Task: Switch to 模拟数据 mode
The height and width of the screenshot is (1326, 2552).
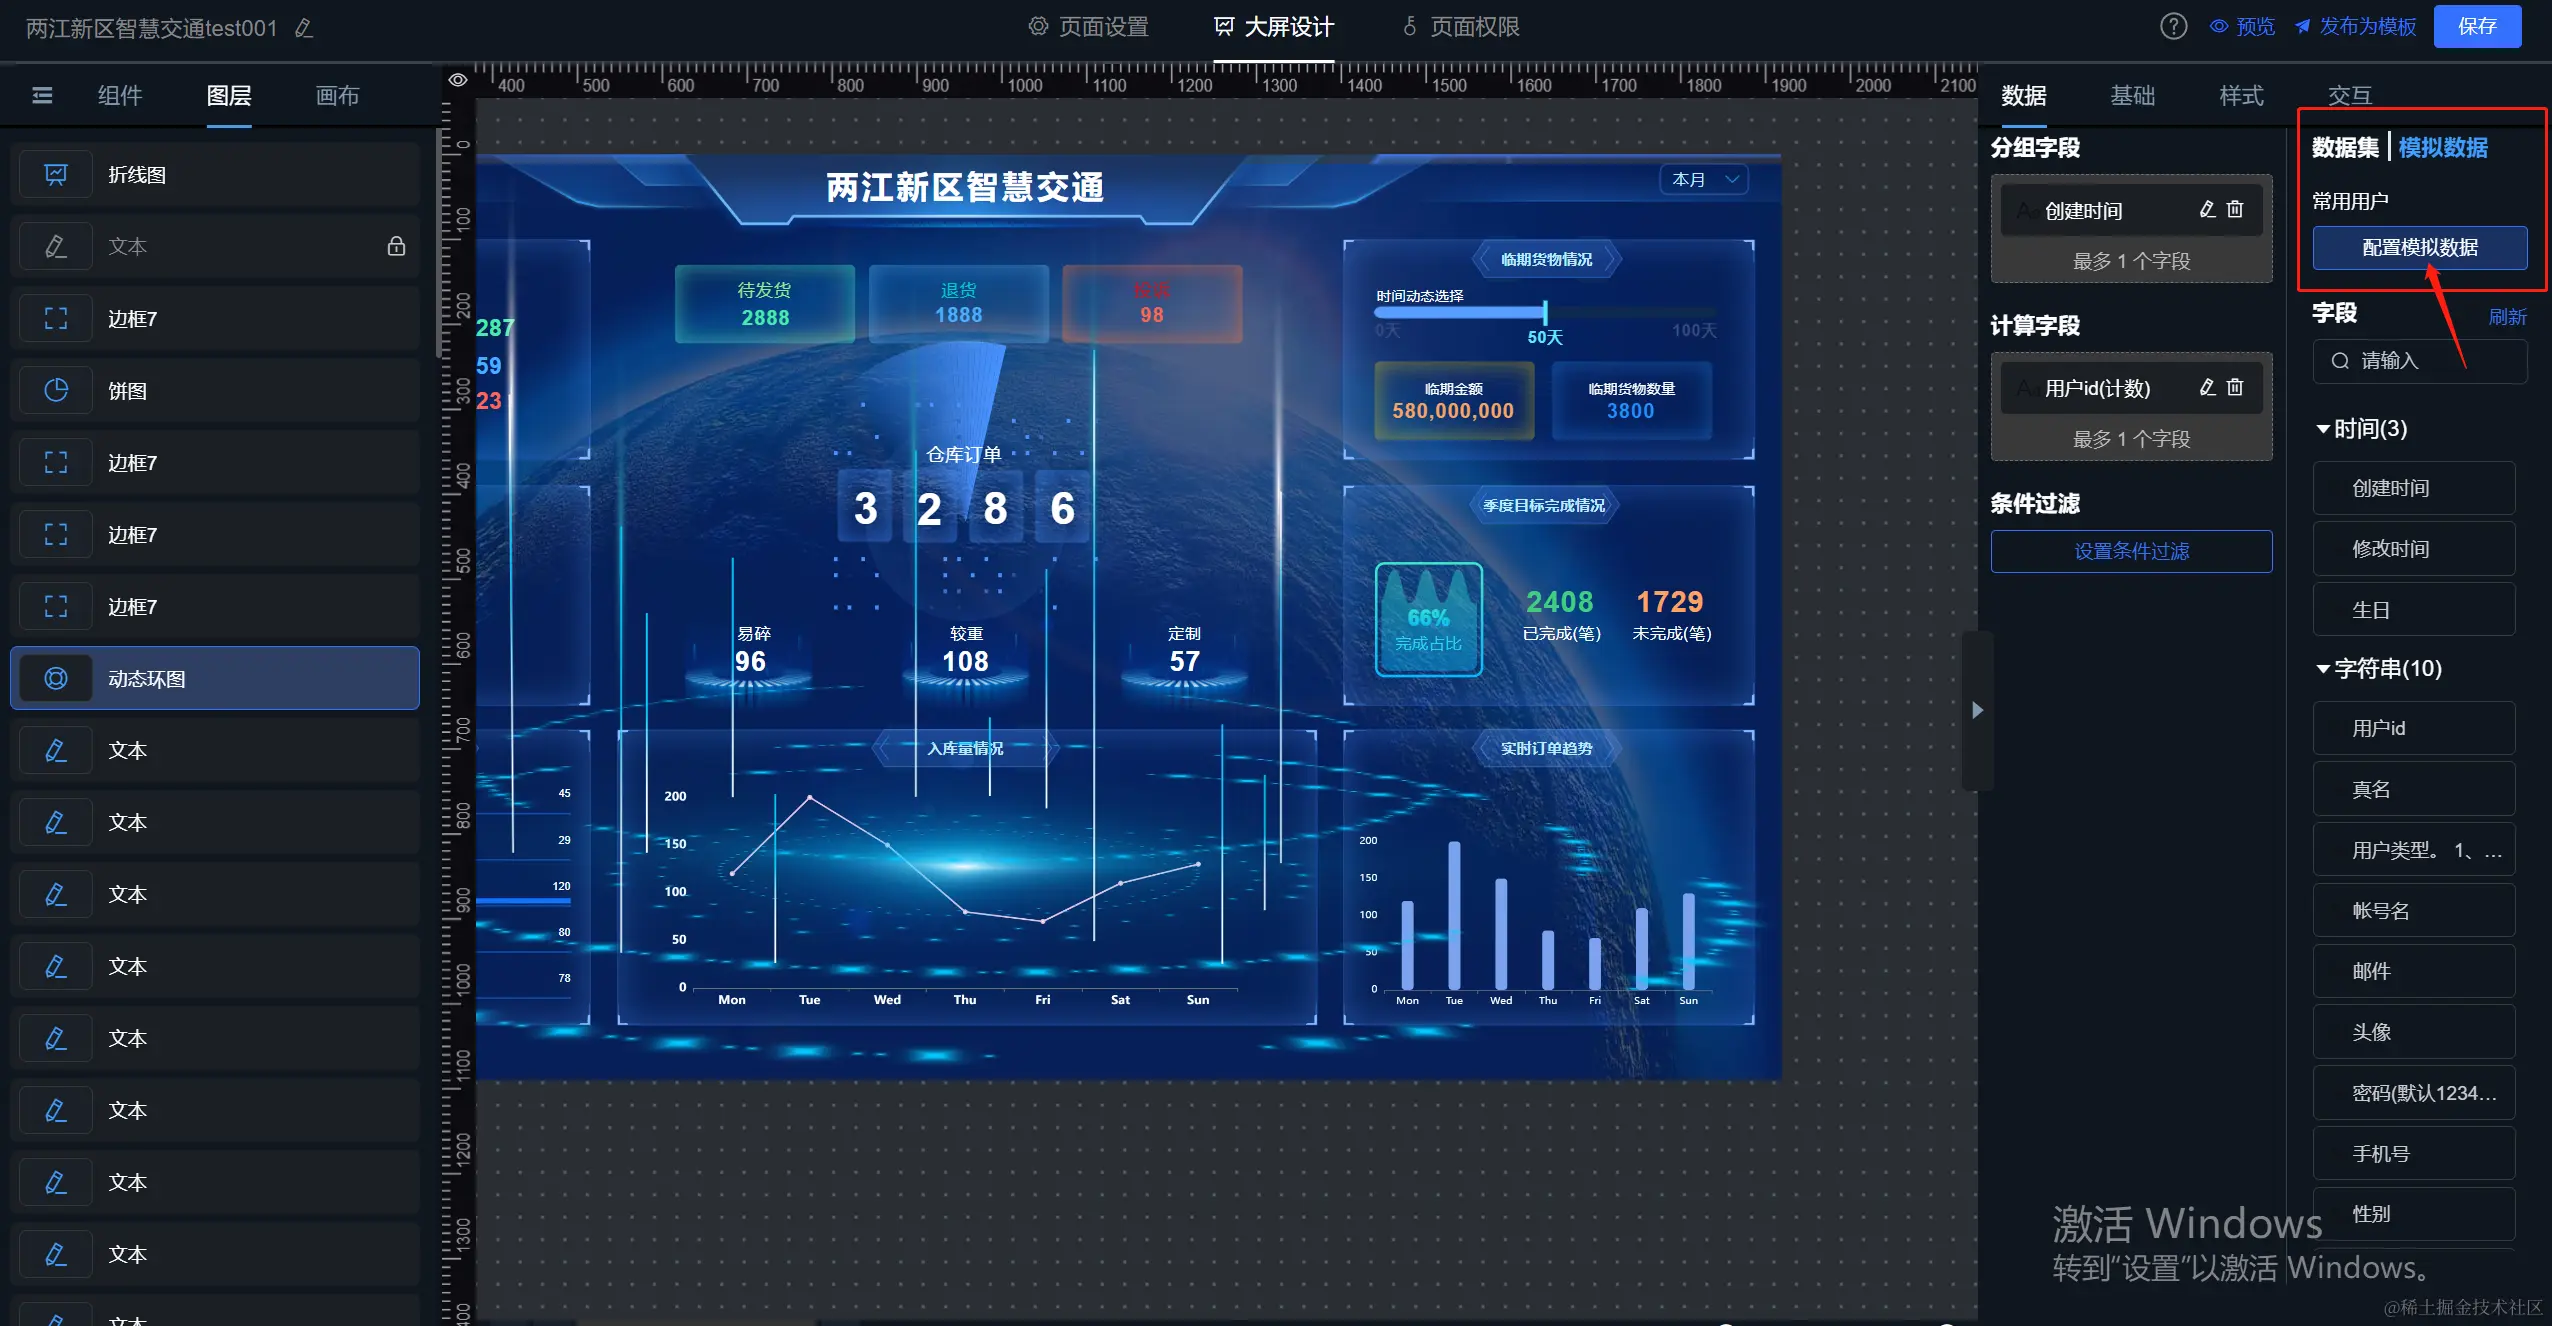Action: [2442, 148]
